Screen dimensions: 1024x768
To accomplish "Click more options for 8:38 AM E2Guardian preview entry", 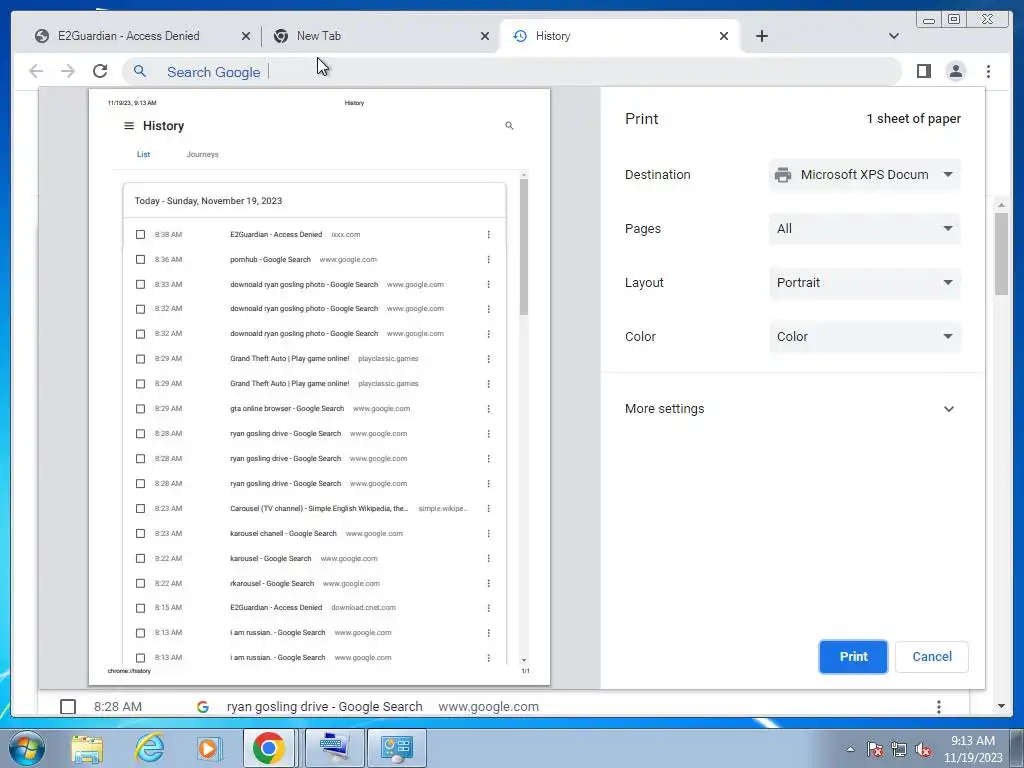I will tap(488, 234).
